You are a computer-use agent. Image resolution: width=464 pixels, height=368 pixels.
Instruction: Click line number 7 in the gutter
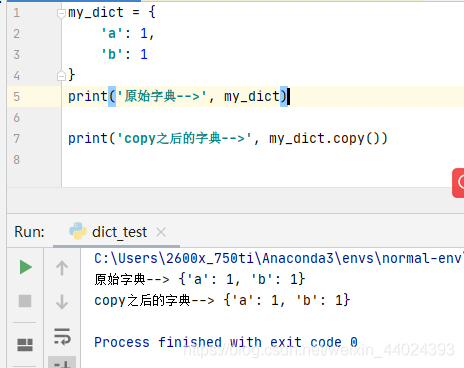[x=17, y=139]
